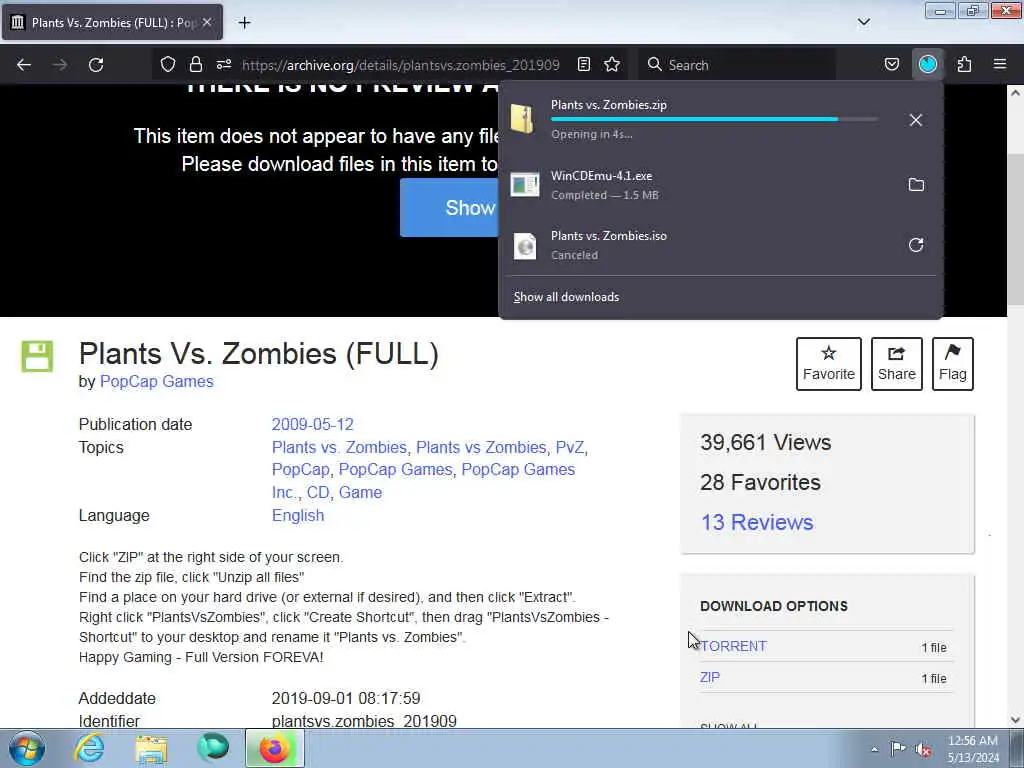
Task: Open the tracking protection shield icon
Action: tap(168, 64)
